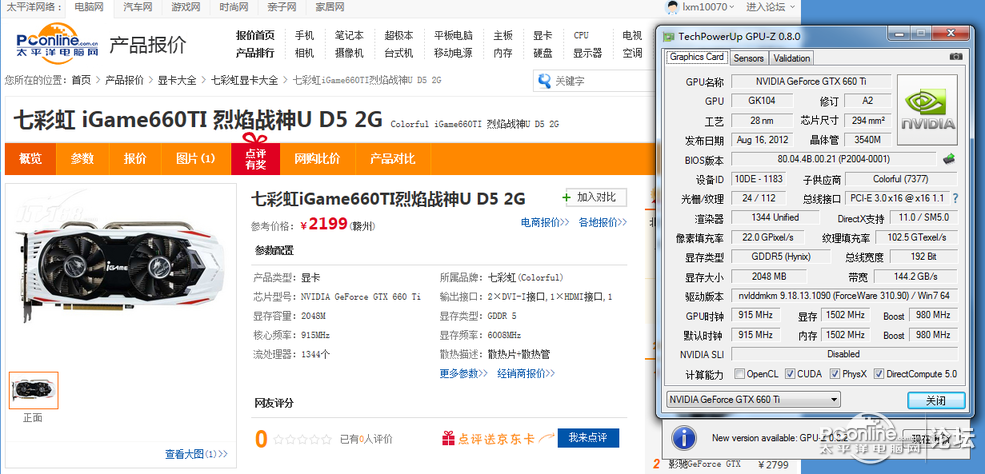Screen dimensions: 985x474
Task: Open the GPU selection dropdown in GPU-Z
Action: coord(753,399)
